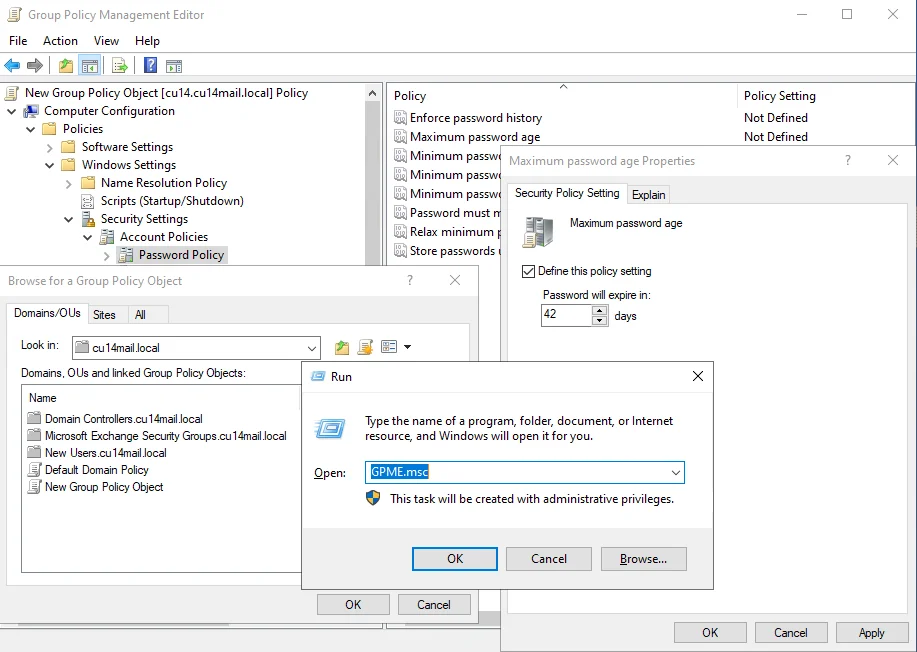Image resolution: width=917 pixels, height=652 pixels.
Task: Click the Password must meet policy row icon
Action: pos(400,213)
